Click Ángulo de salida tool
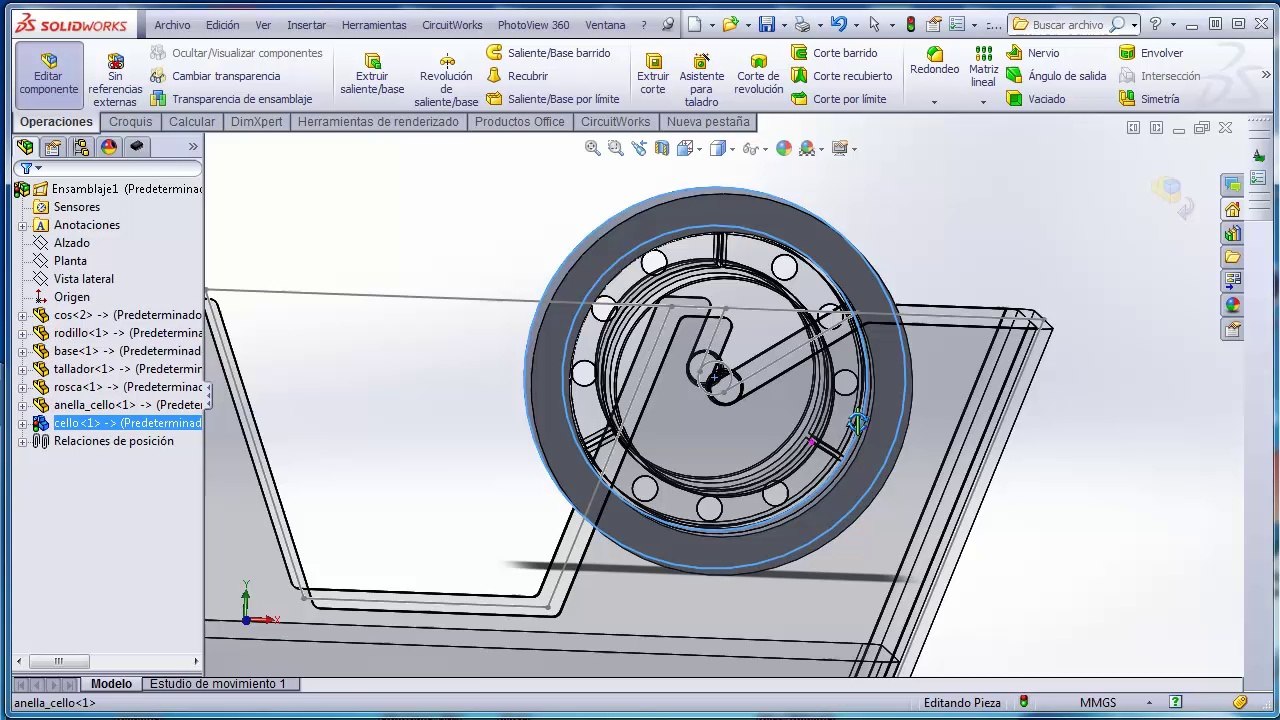 click(x=1056, y=75)
